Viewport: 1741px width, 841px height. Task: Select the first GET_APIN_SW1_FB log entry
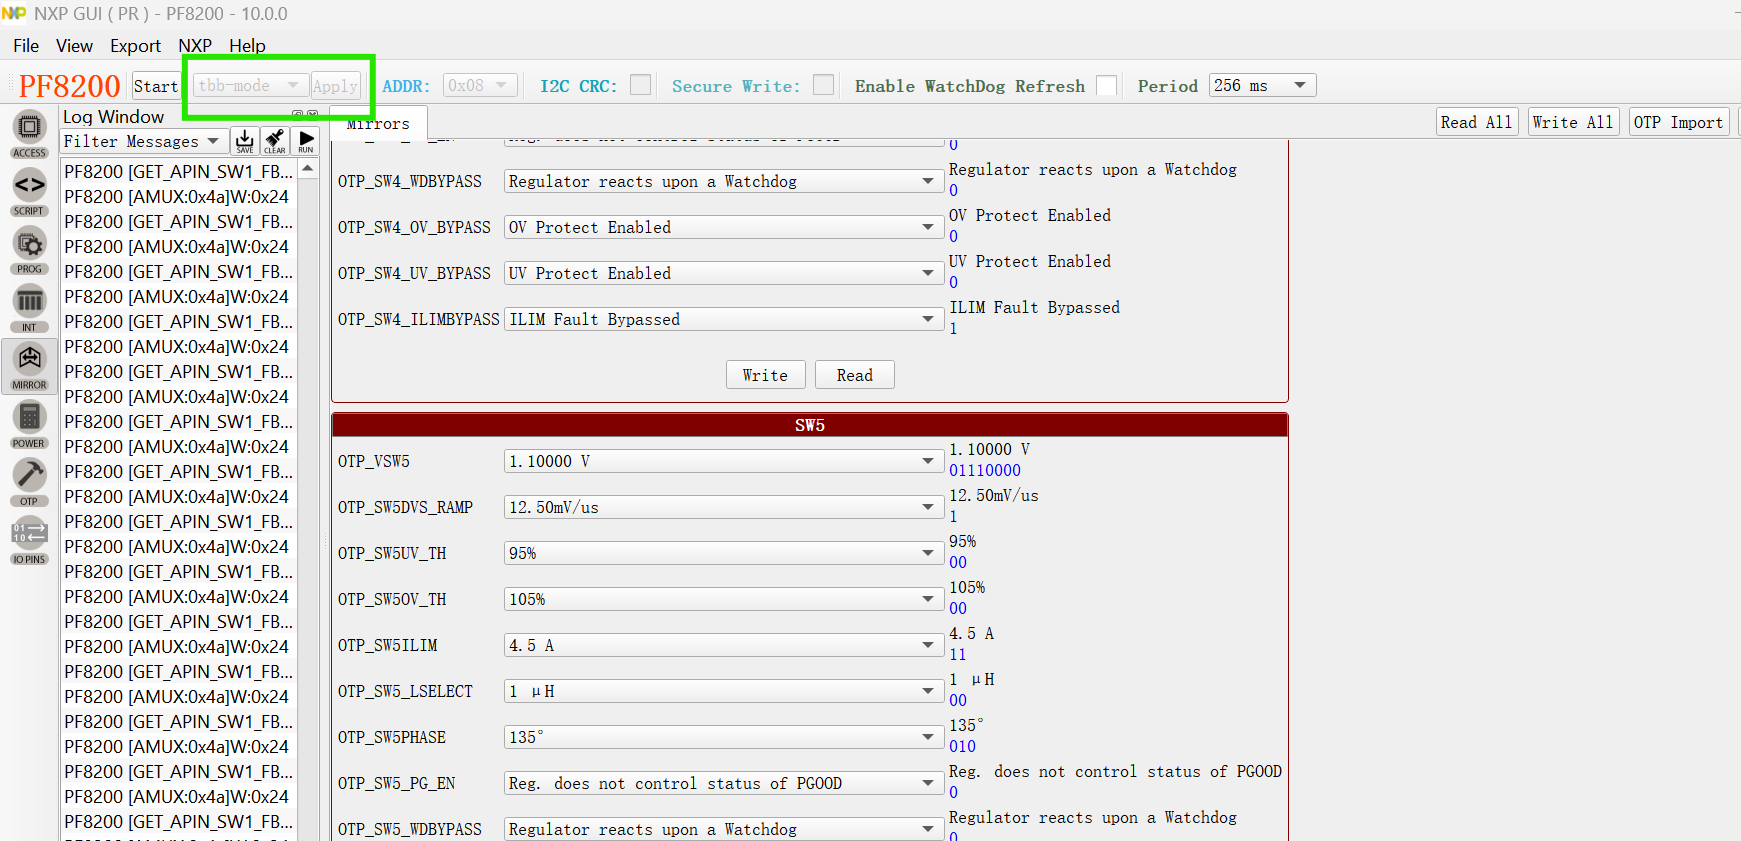179,172
